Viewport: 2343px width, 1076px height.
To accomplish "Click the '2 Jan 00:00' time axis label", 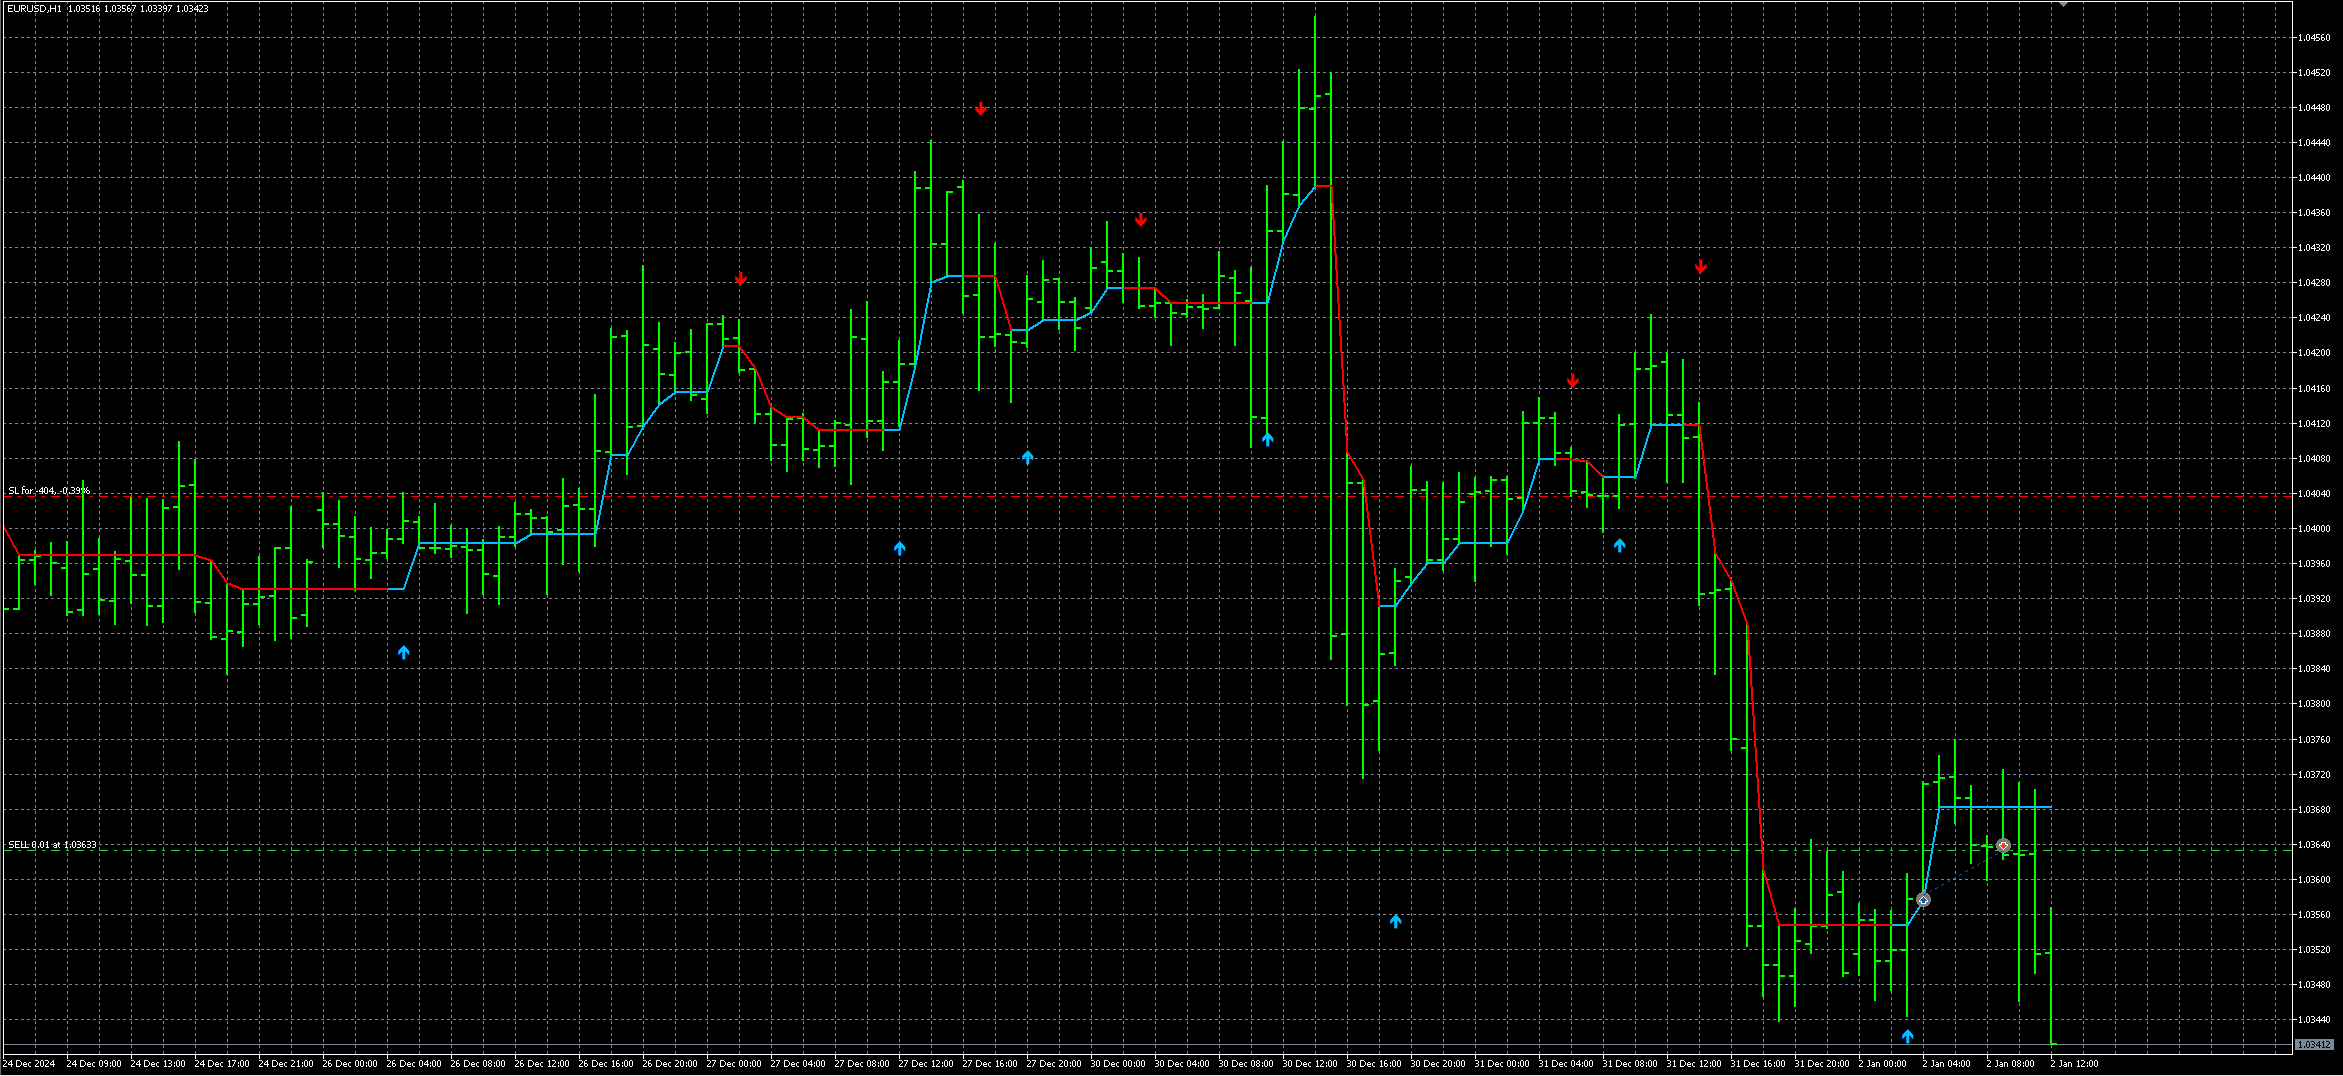I will tap(1882, 1064).
